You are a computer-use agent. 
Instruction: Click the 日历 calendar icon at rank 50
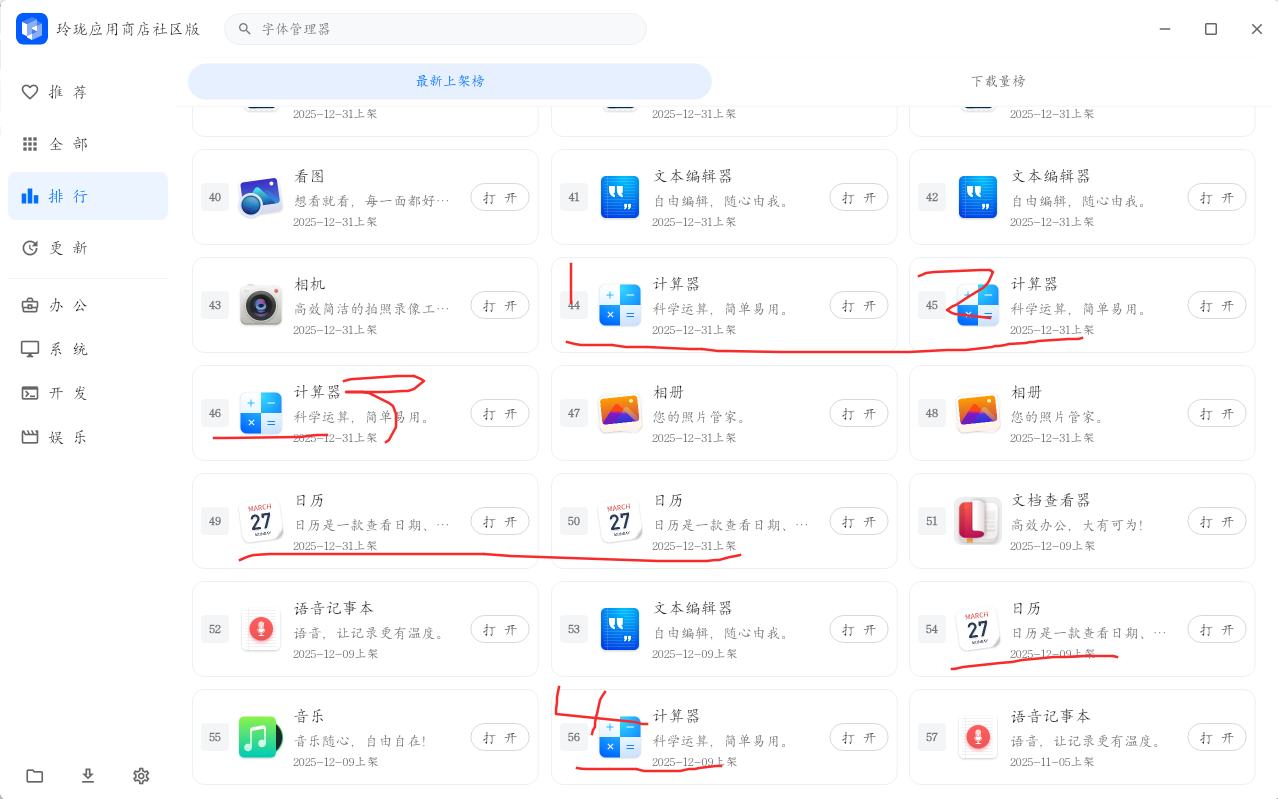(620, 521)
